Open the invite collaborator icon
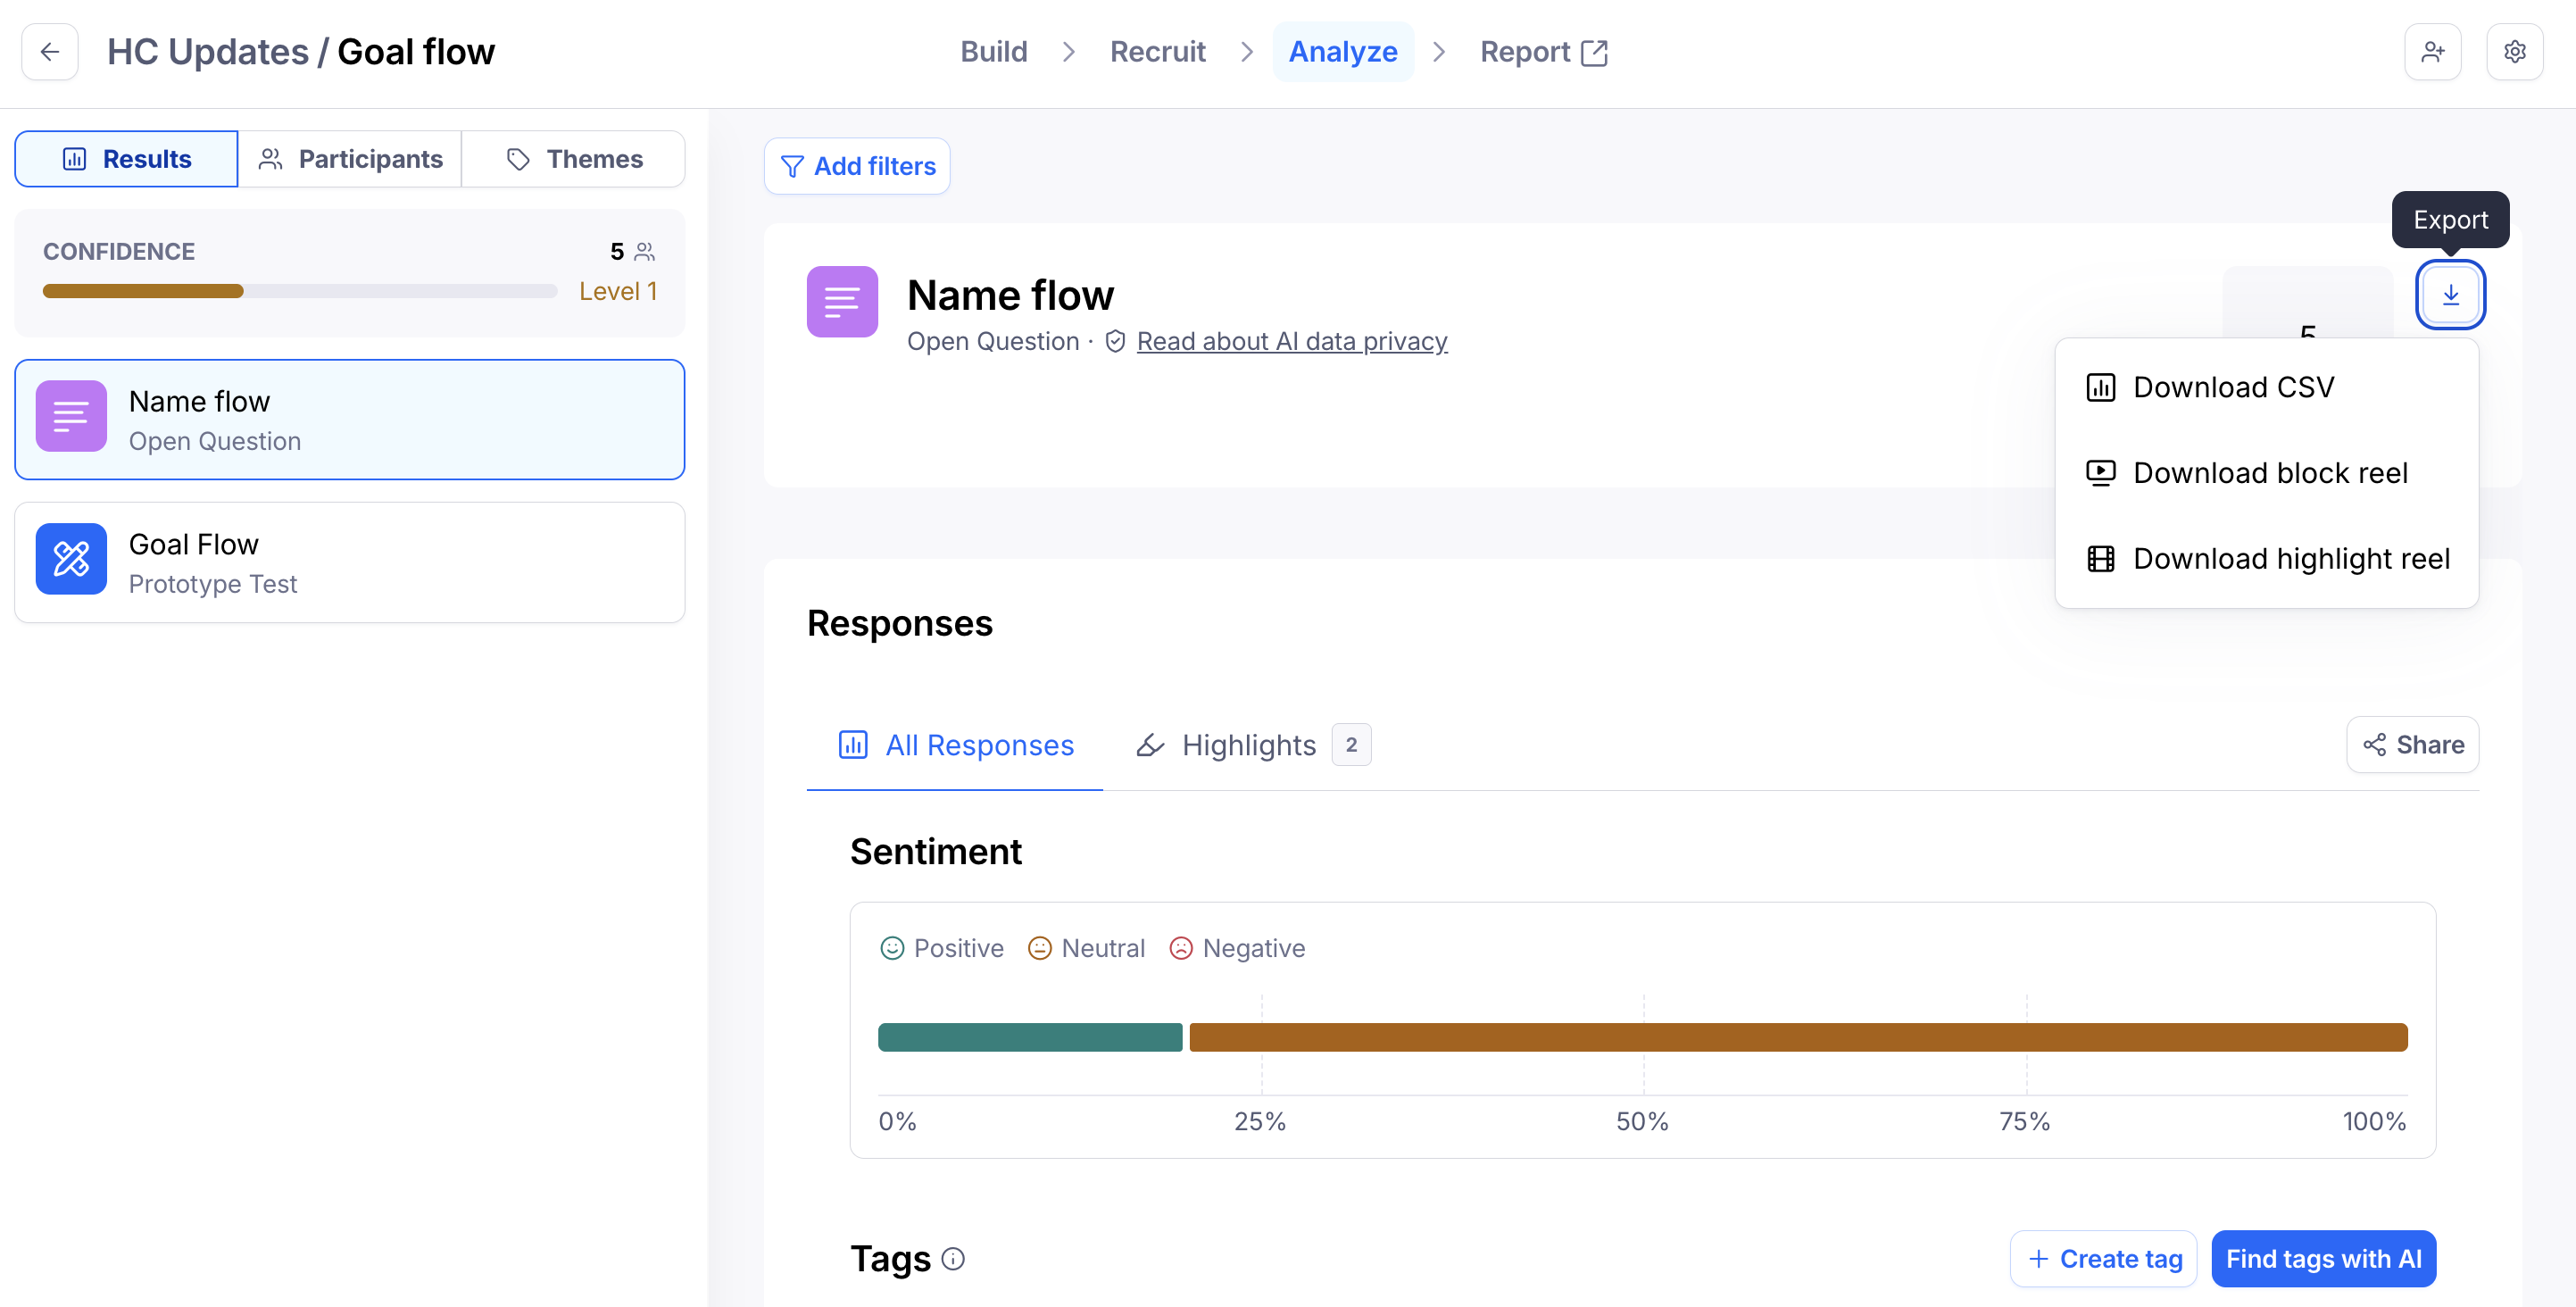Screen dimensions: 2576x1307 pos(2432,52)
